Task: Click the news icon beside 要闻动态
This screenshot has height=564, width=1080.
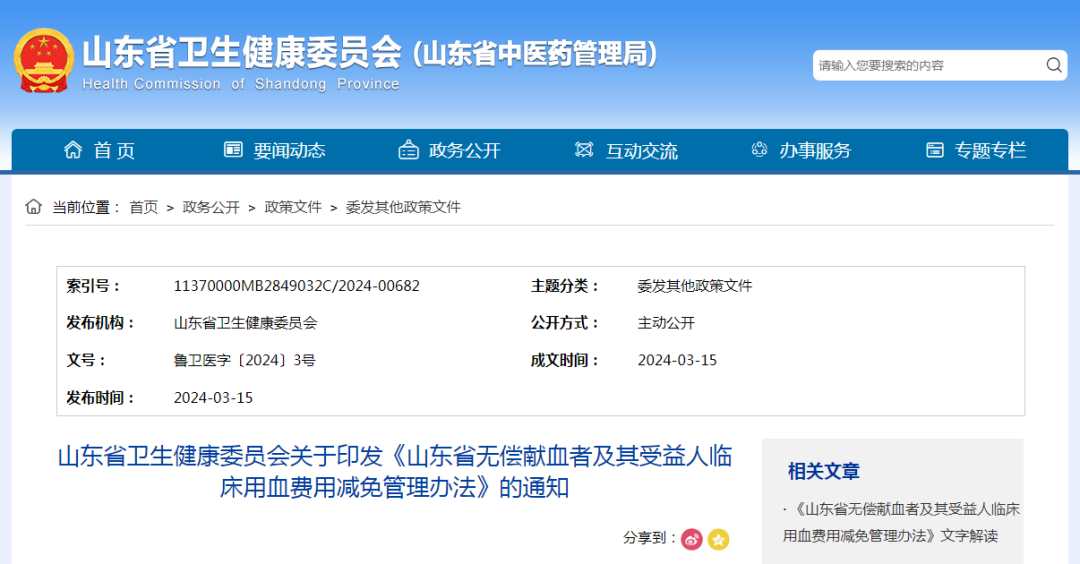Action: pyautogui.click(x=233, y=149)
